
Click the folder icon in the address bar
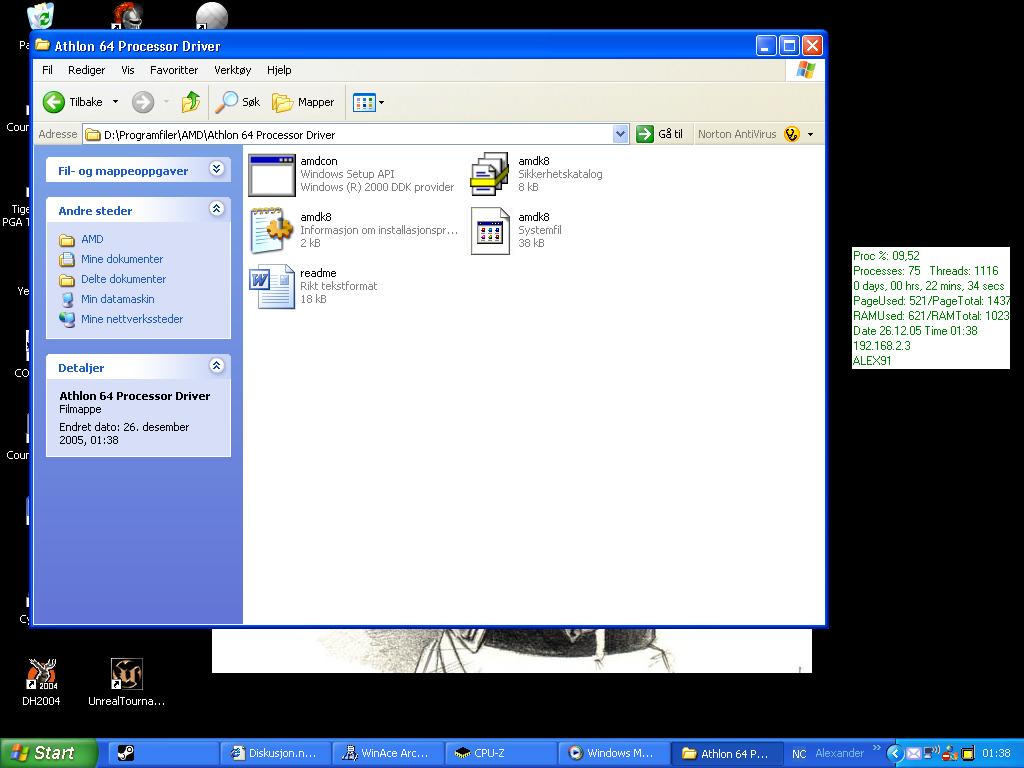point(93,135)
